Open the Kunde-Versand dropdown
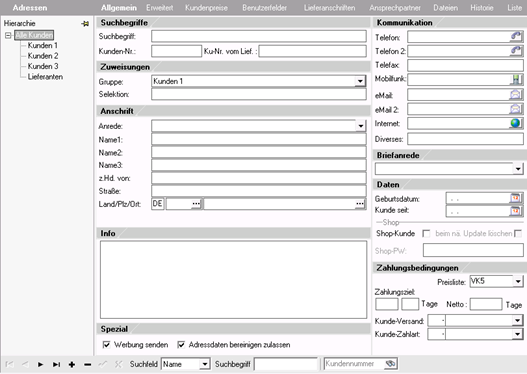 click(x=518, y=321)
